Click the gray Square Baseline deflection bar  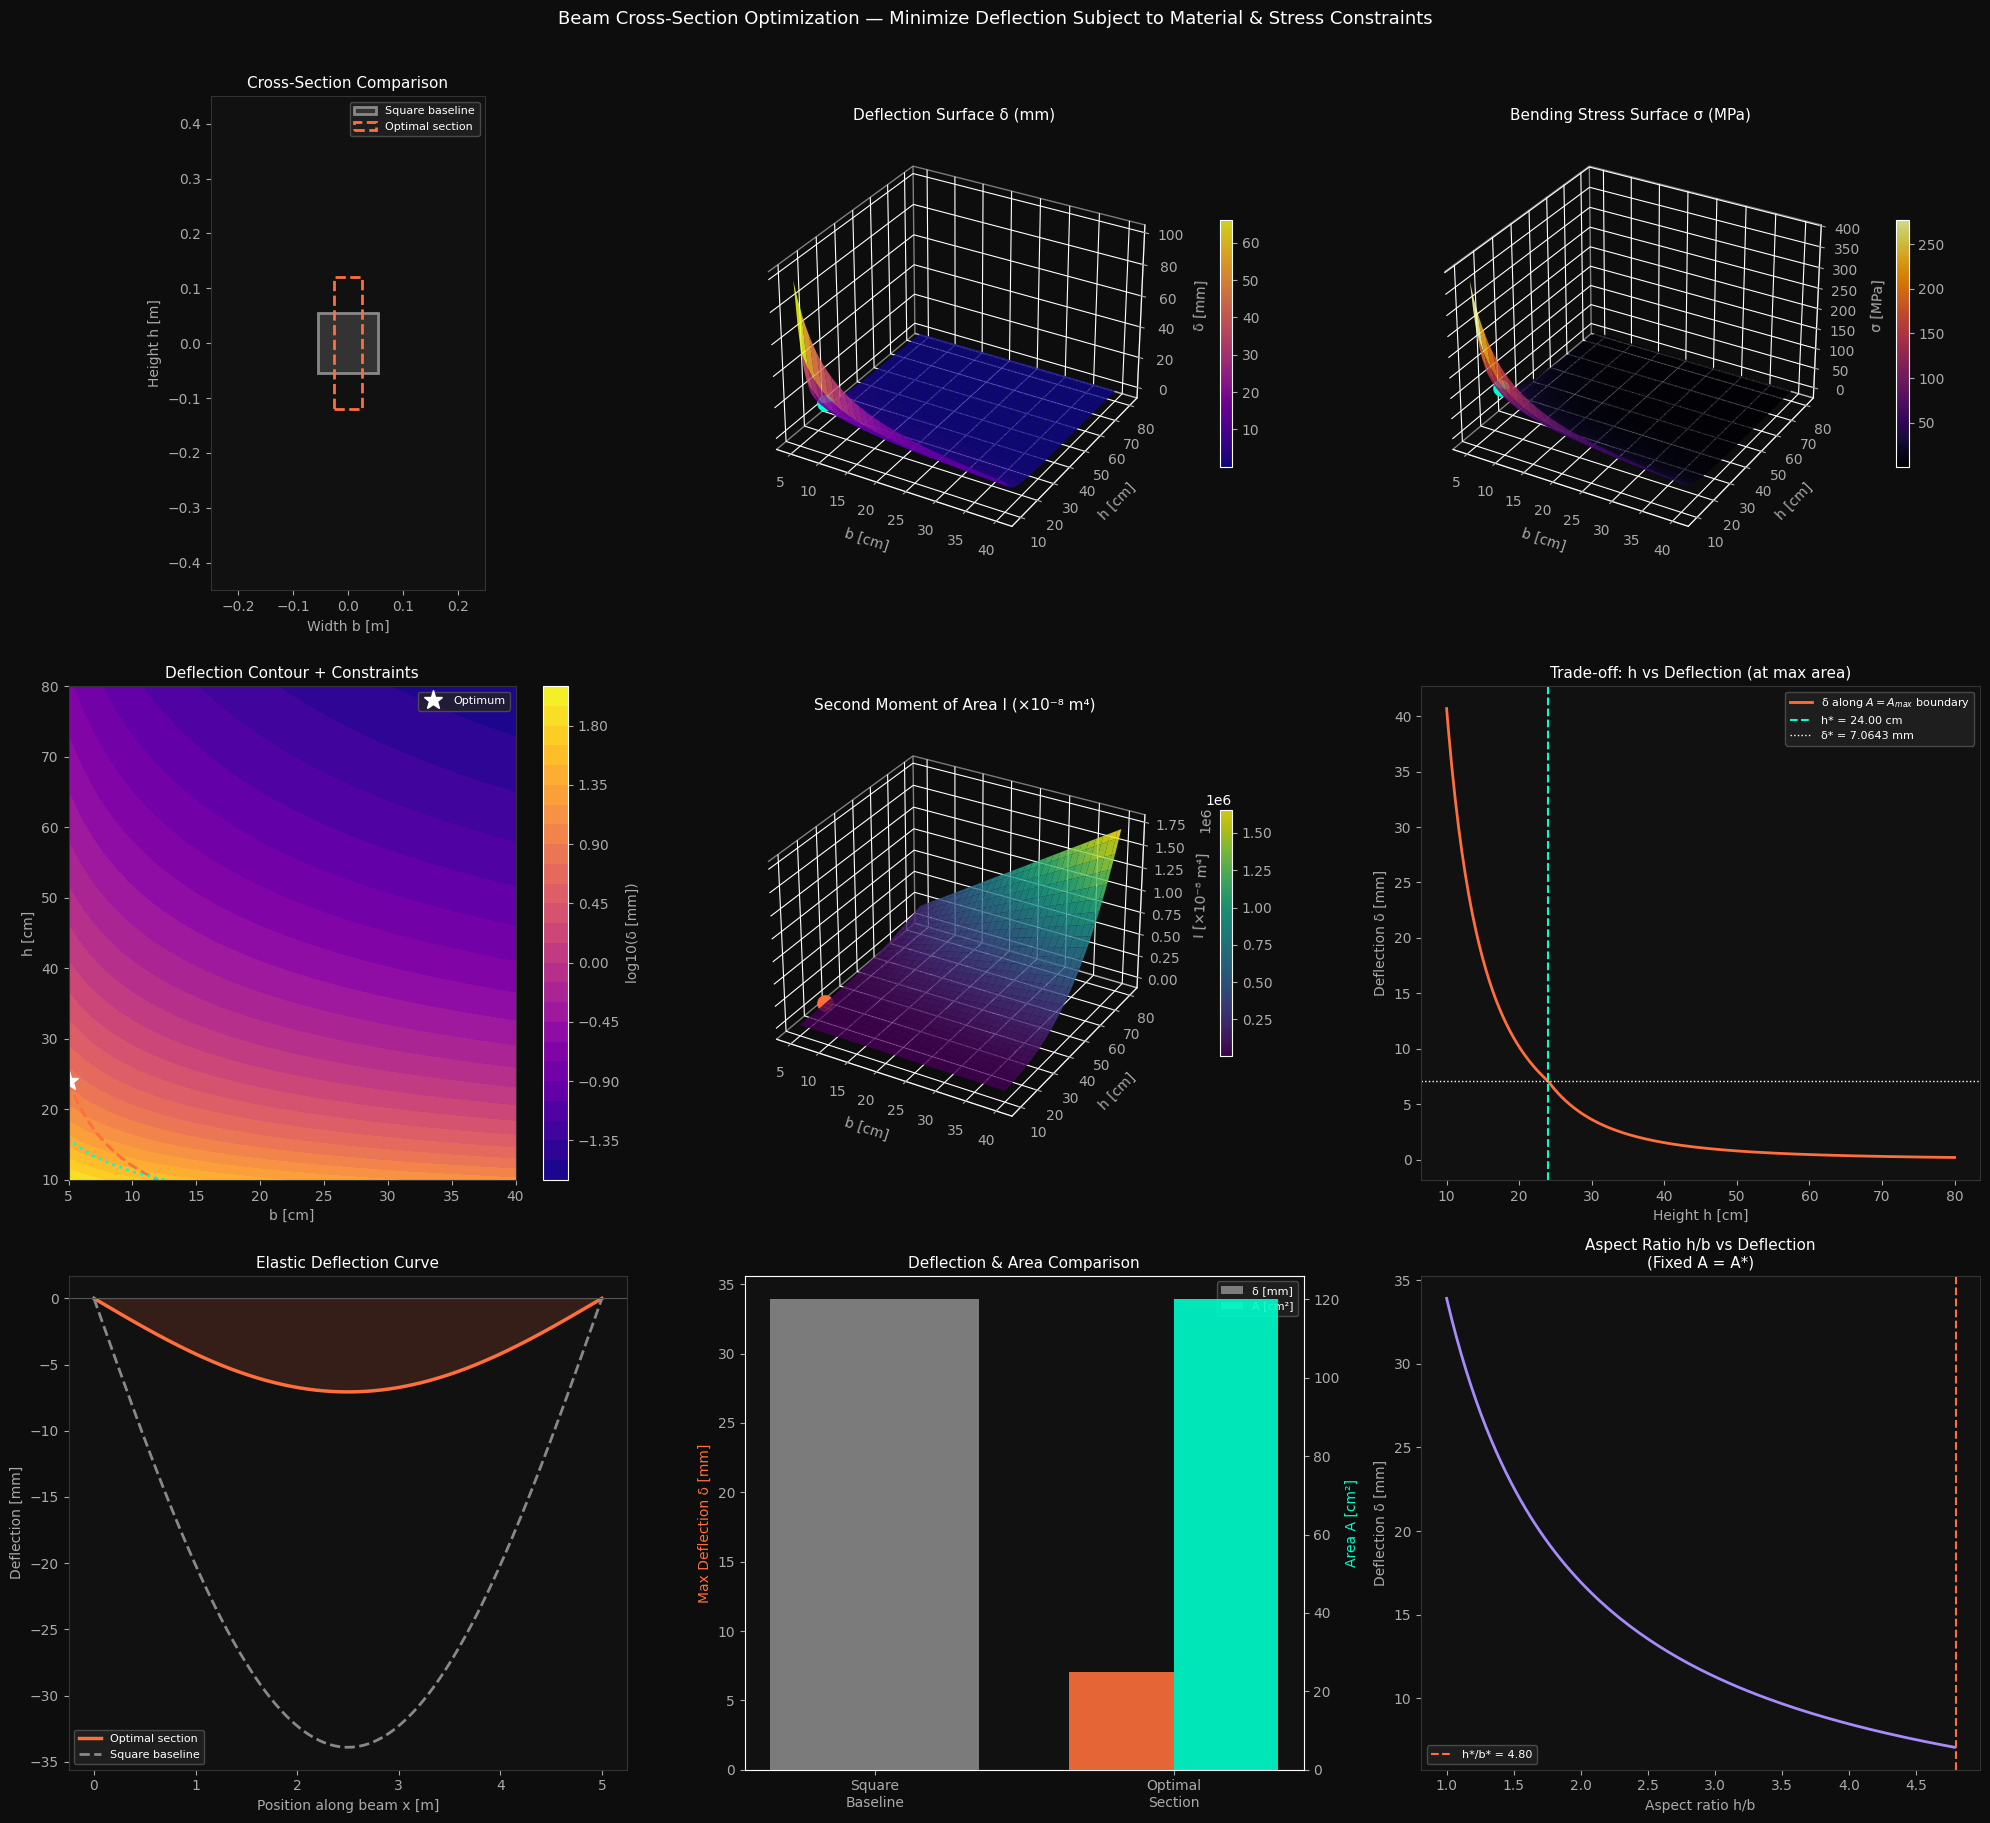pyautogui.click(x=874, y=1534)
